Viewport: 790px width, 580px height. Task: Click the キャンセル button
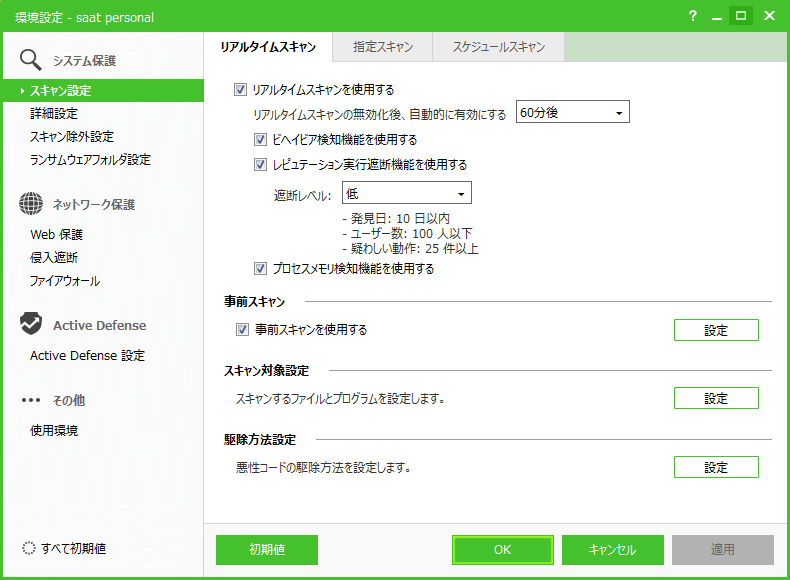click(613, 549)
